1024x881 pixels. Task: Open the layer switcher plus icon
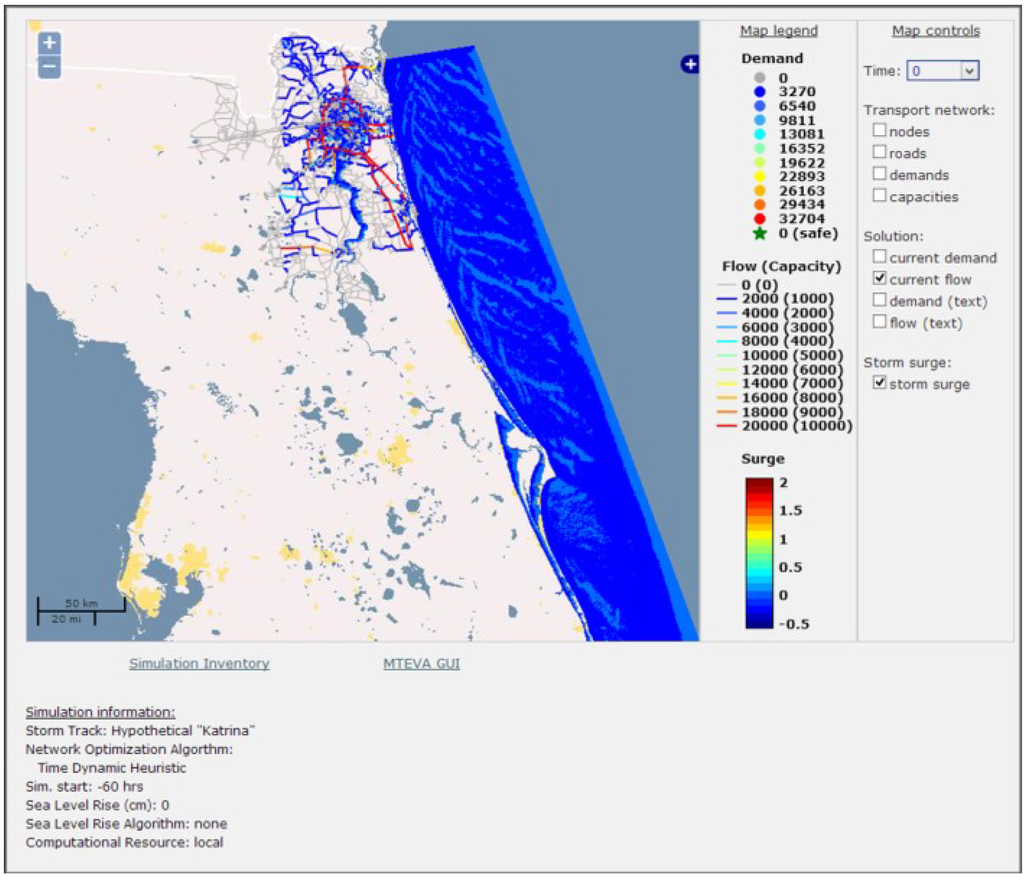click(x=689, y=64)
